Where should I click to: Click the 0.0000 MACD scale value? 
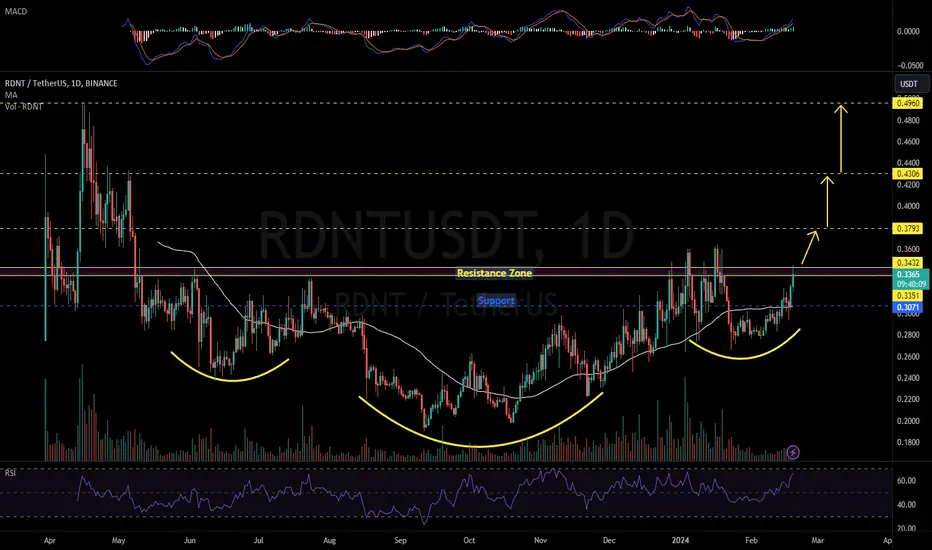(908, 31)
